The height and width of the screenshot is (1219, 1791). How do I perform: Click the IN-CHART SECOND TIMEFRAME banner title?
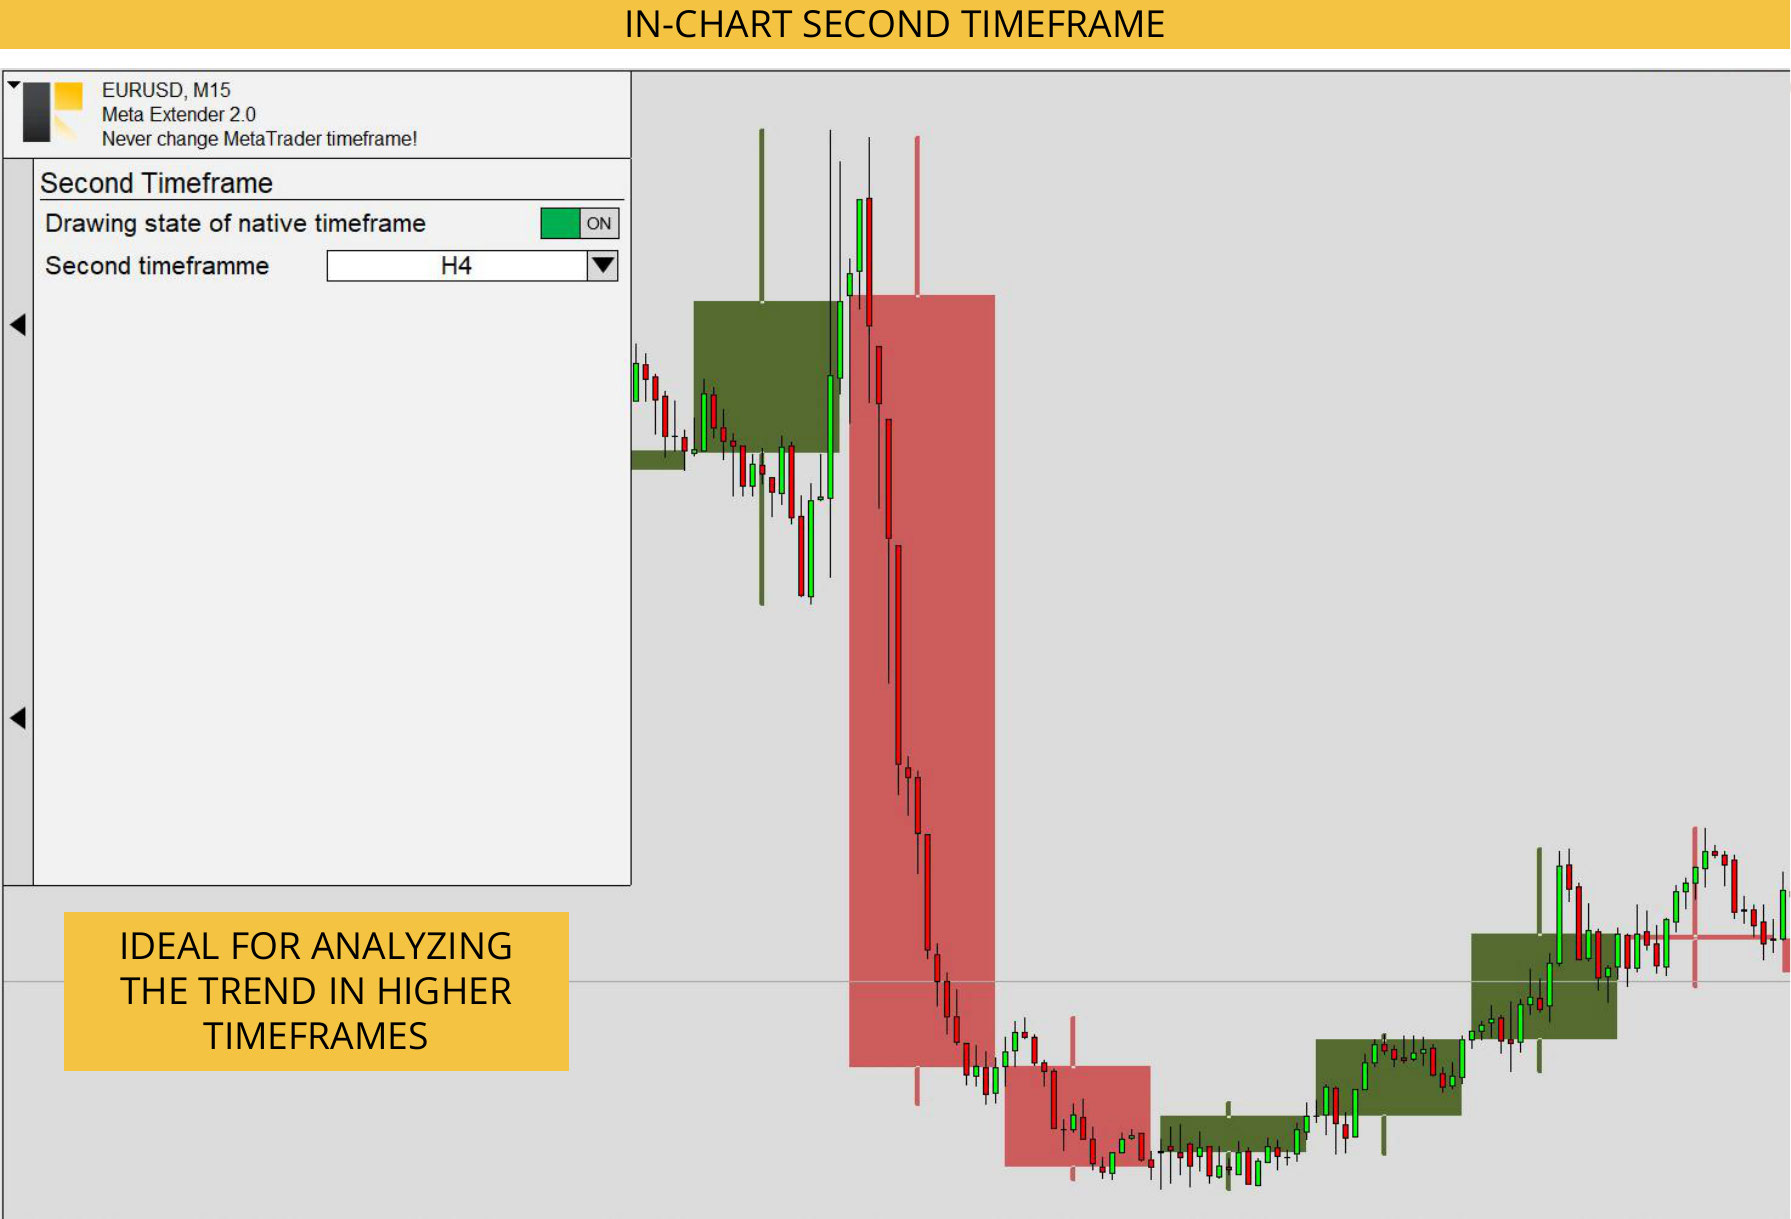(894, 24)
